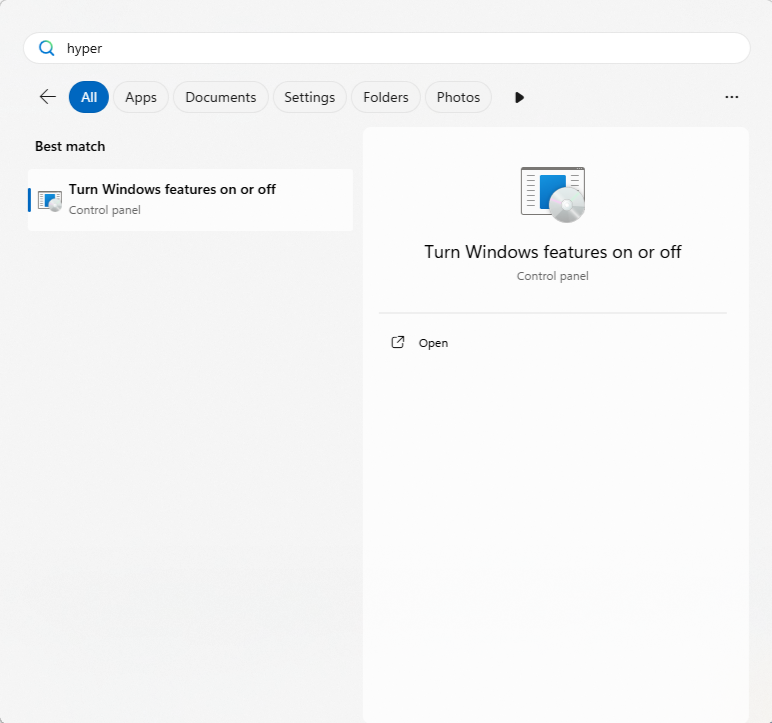Screen dimensions: 772x723
Task: Click Open in the preview pane
Action: 433,343
